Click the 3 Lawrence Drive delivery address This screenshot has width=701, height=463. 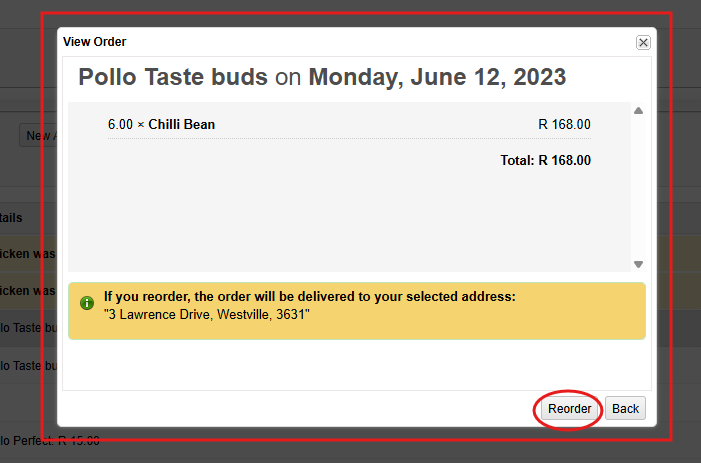click(x=207, y=315)
